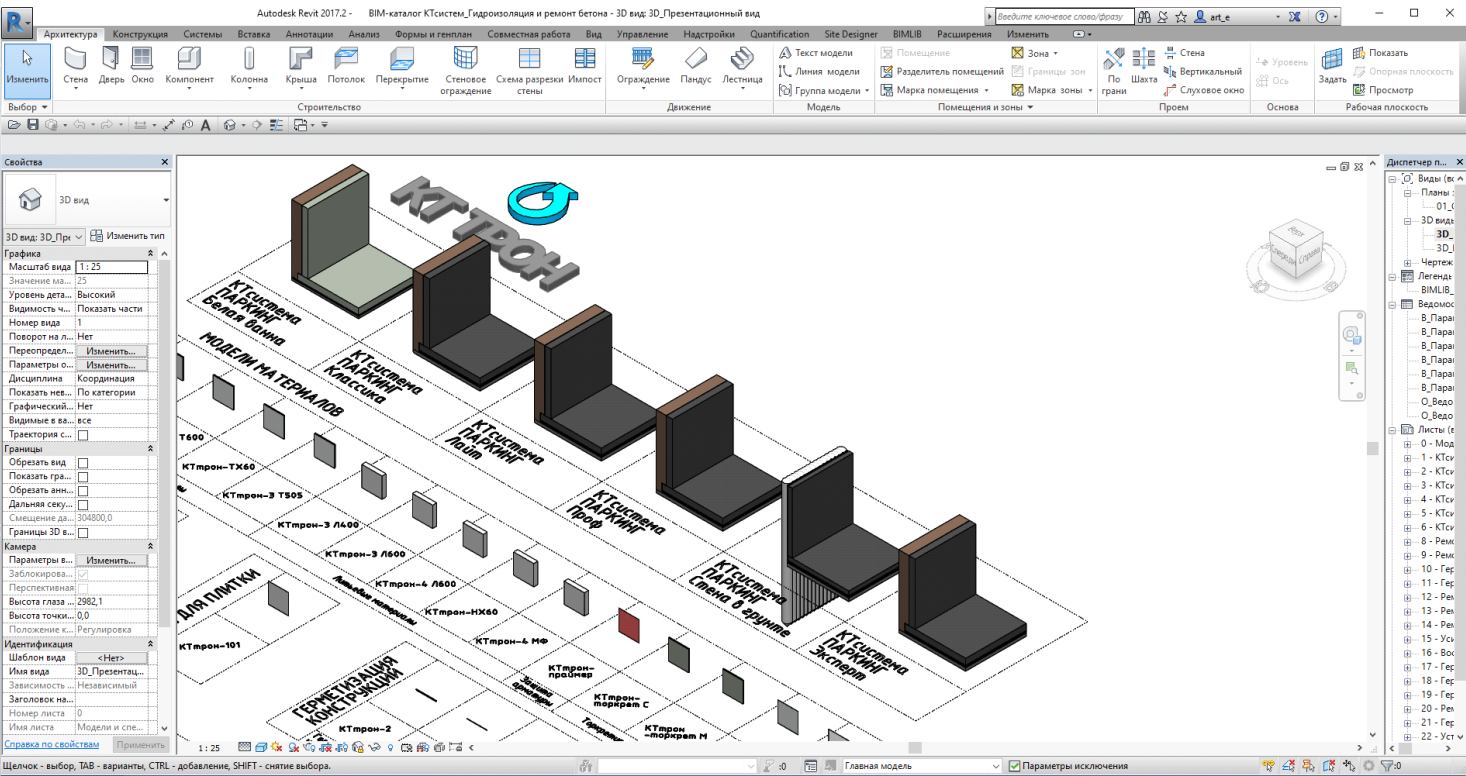Click the Door (Дверь) tool
Screen dimensions: 1466x776
(112, 66)
